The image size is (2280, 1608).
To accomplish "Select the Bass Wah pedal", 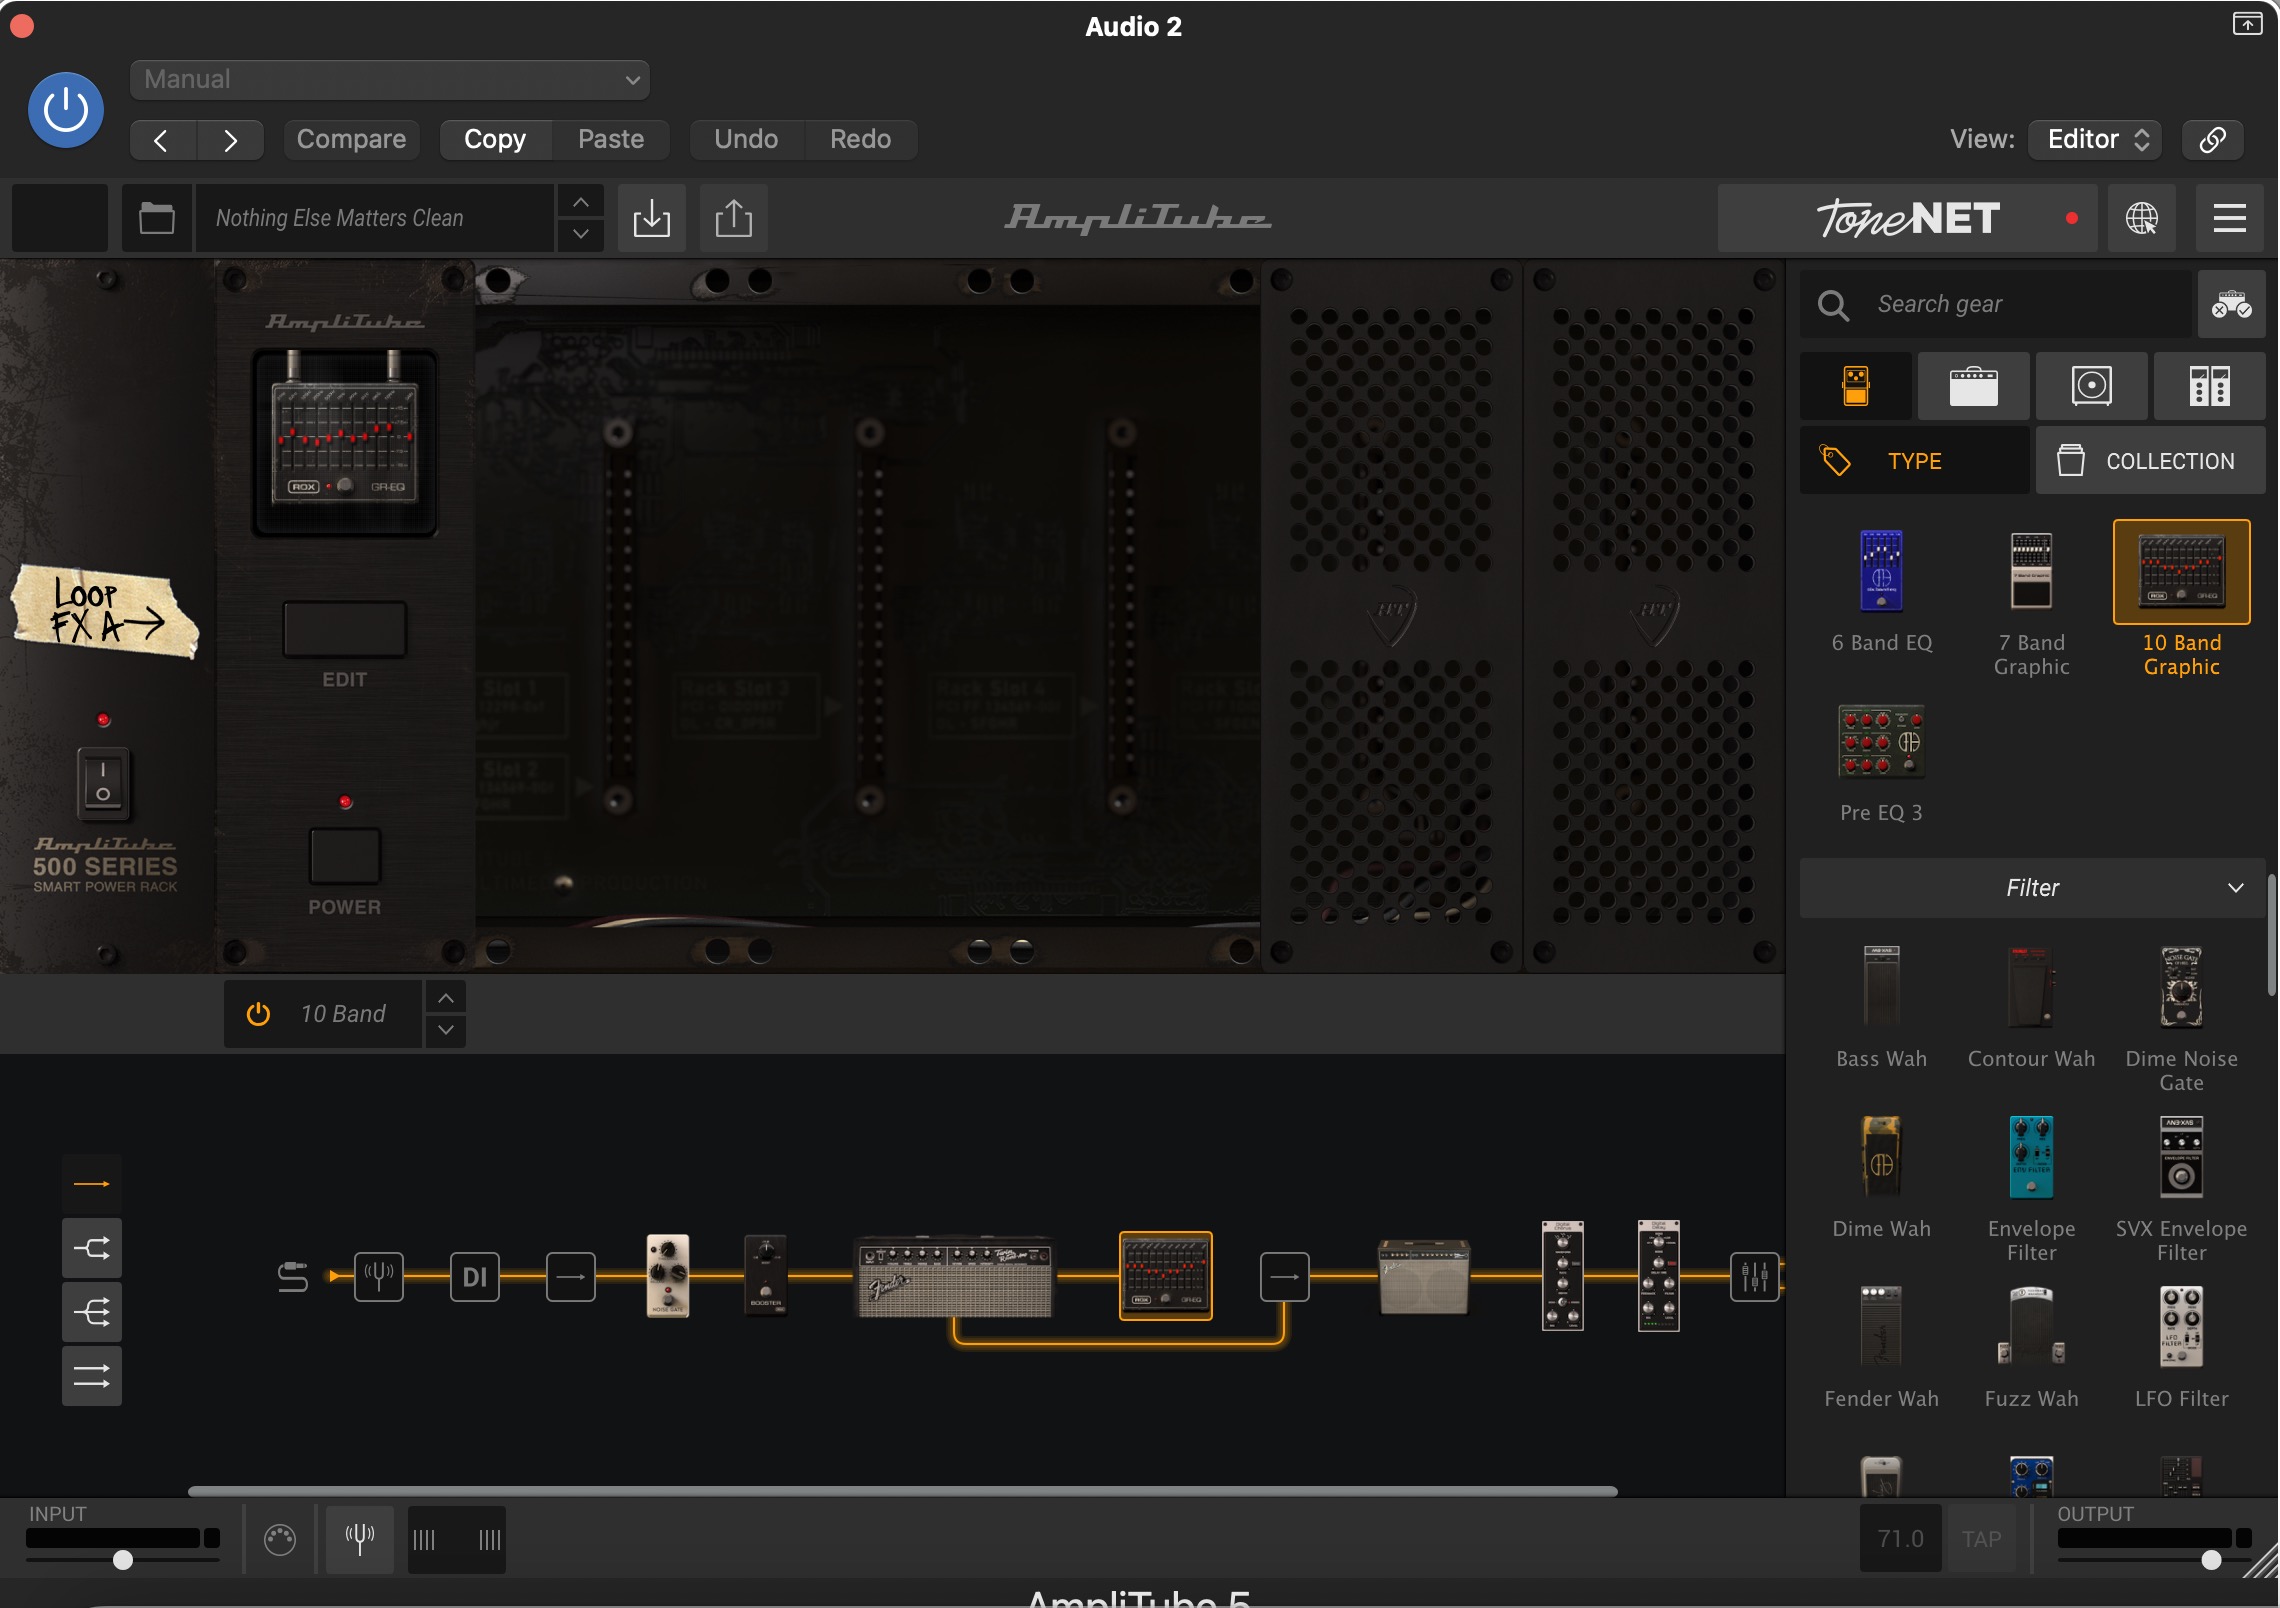I will coord(1881,1006).
